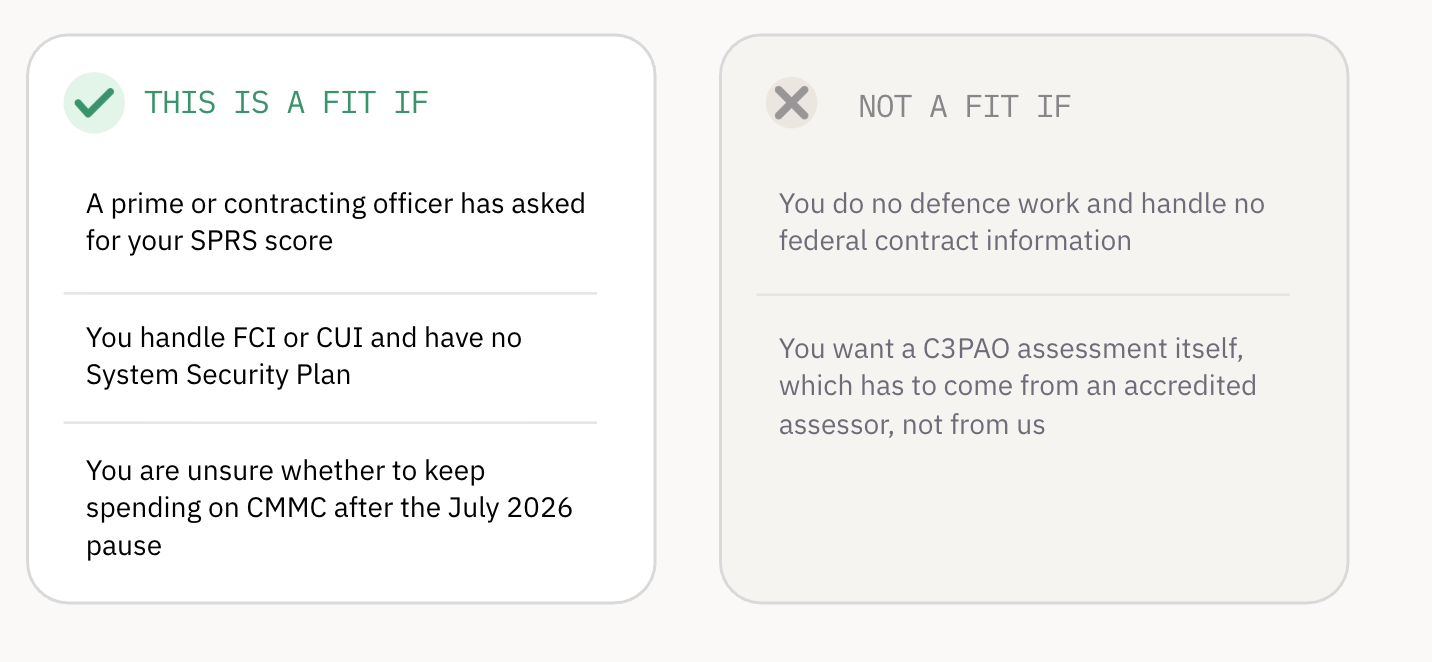Click 'federal contract information' text
The height and width of the screenshot is (662, 1432).
[x=955, y=241]
